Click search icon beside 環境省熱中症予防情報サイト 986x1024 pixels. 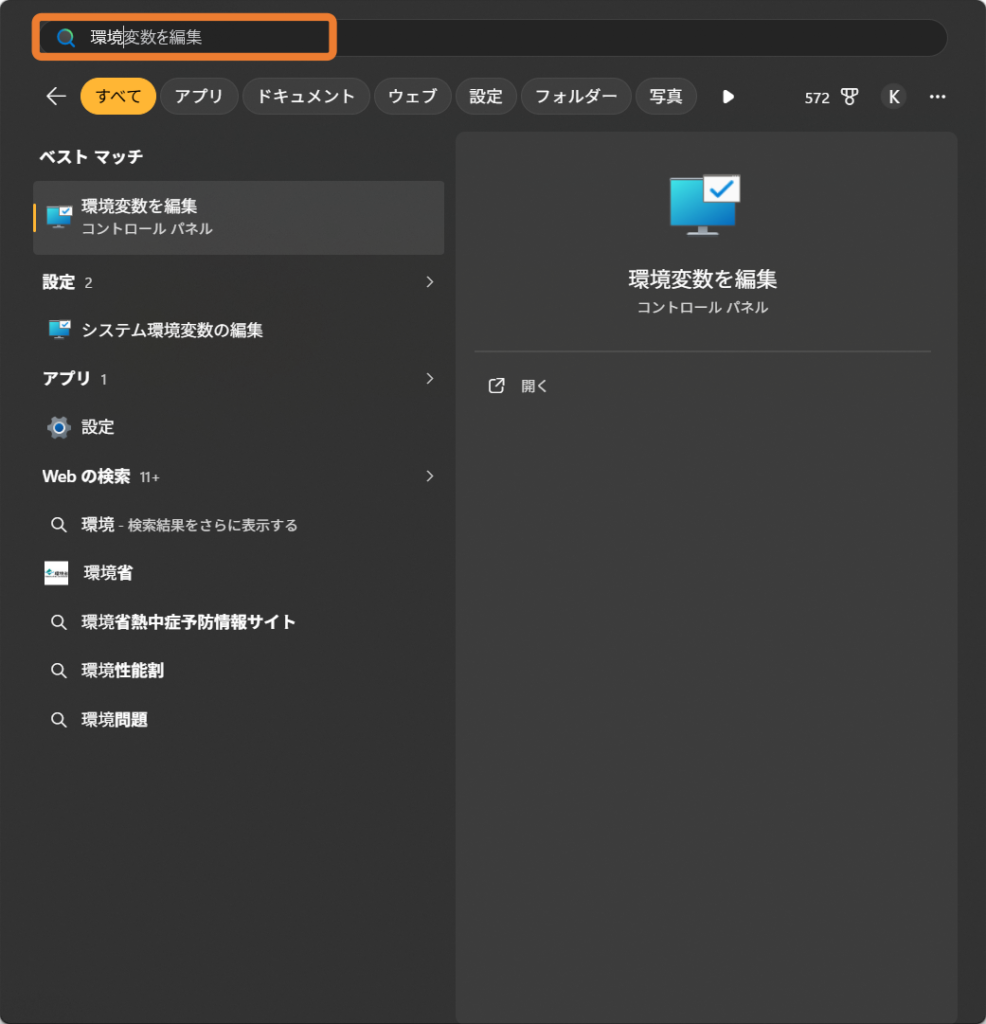(59, 622)
